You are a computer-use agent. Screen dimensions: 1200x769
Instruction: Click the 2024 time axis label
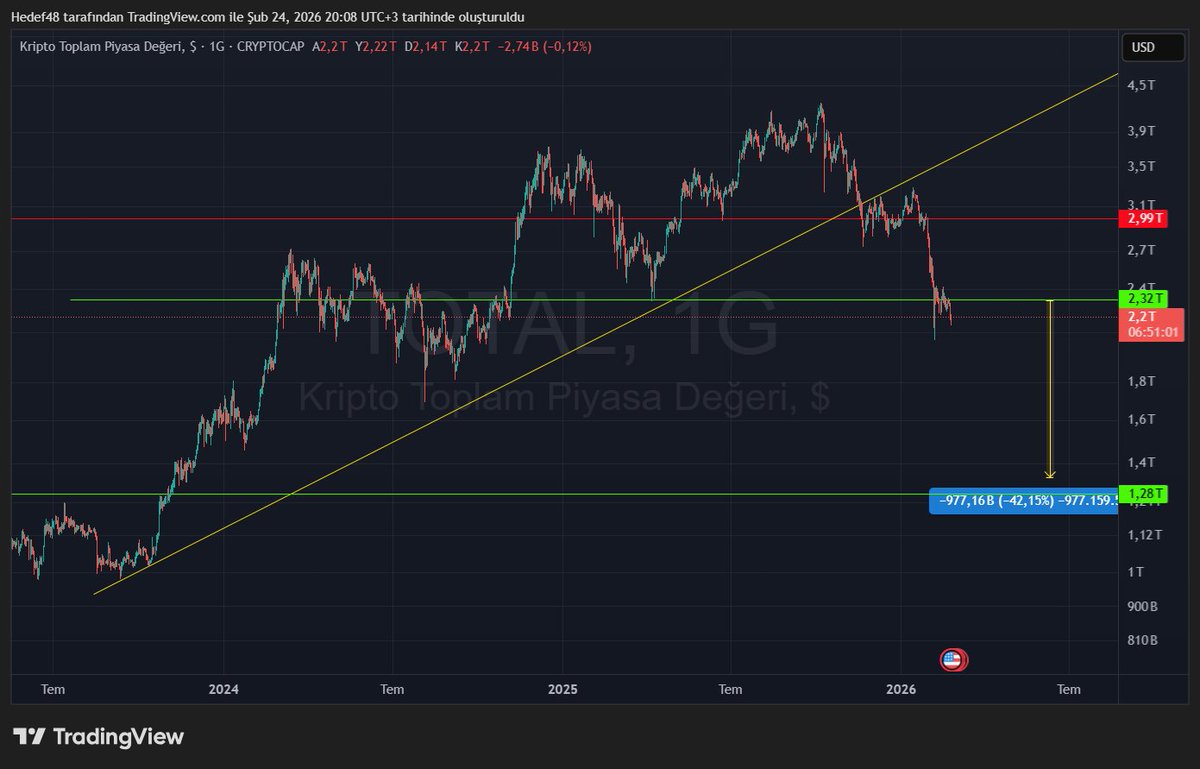pyautogui.click(x=223, y=689)
